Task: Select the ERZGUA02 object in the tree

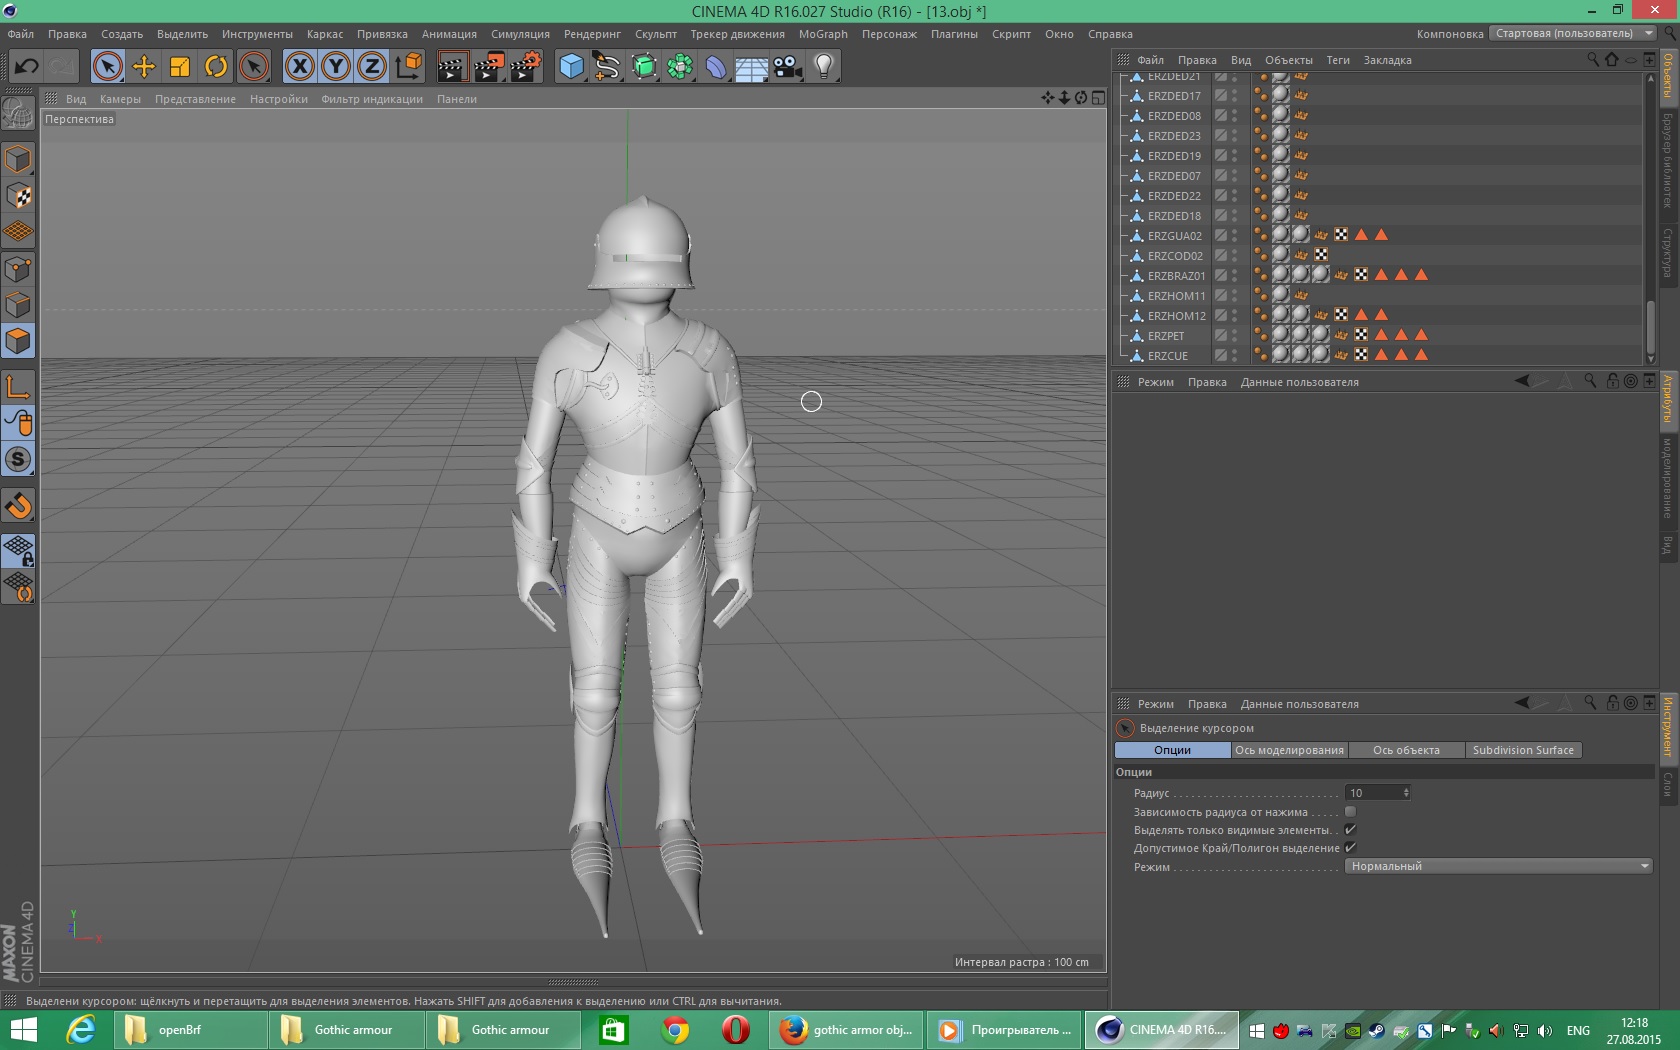Action: [x=1174, y=236]
